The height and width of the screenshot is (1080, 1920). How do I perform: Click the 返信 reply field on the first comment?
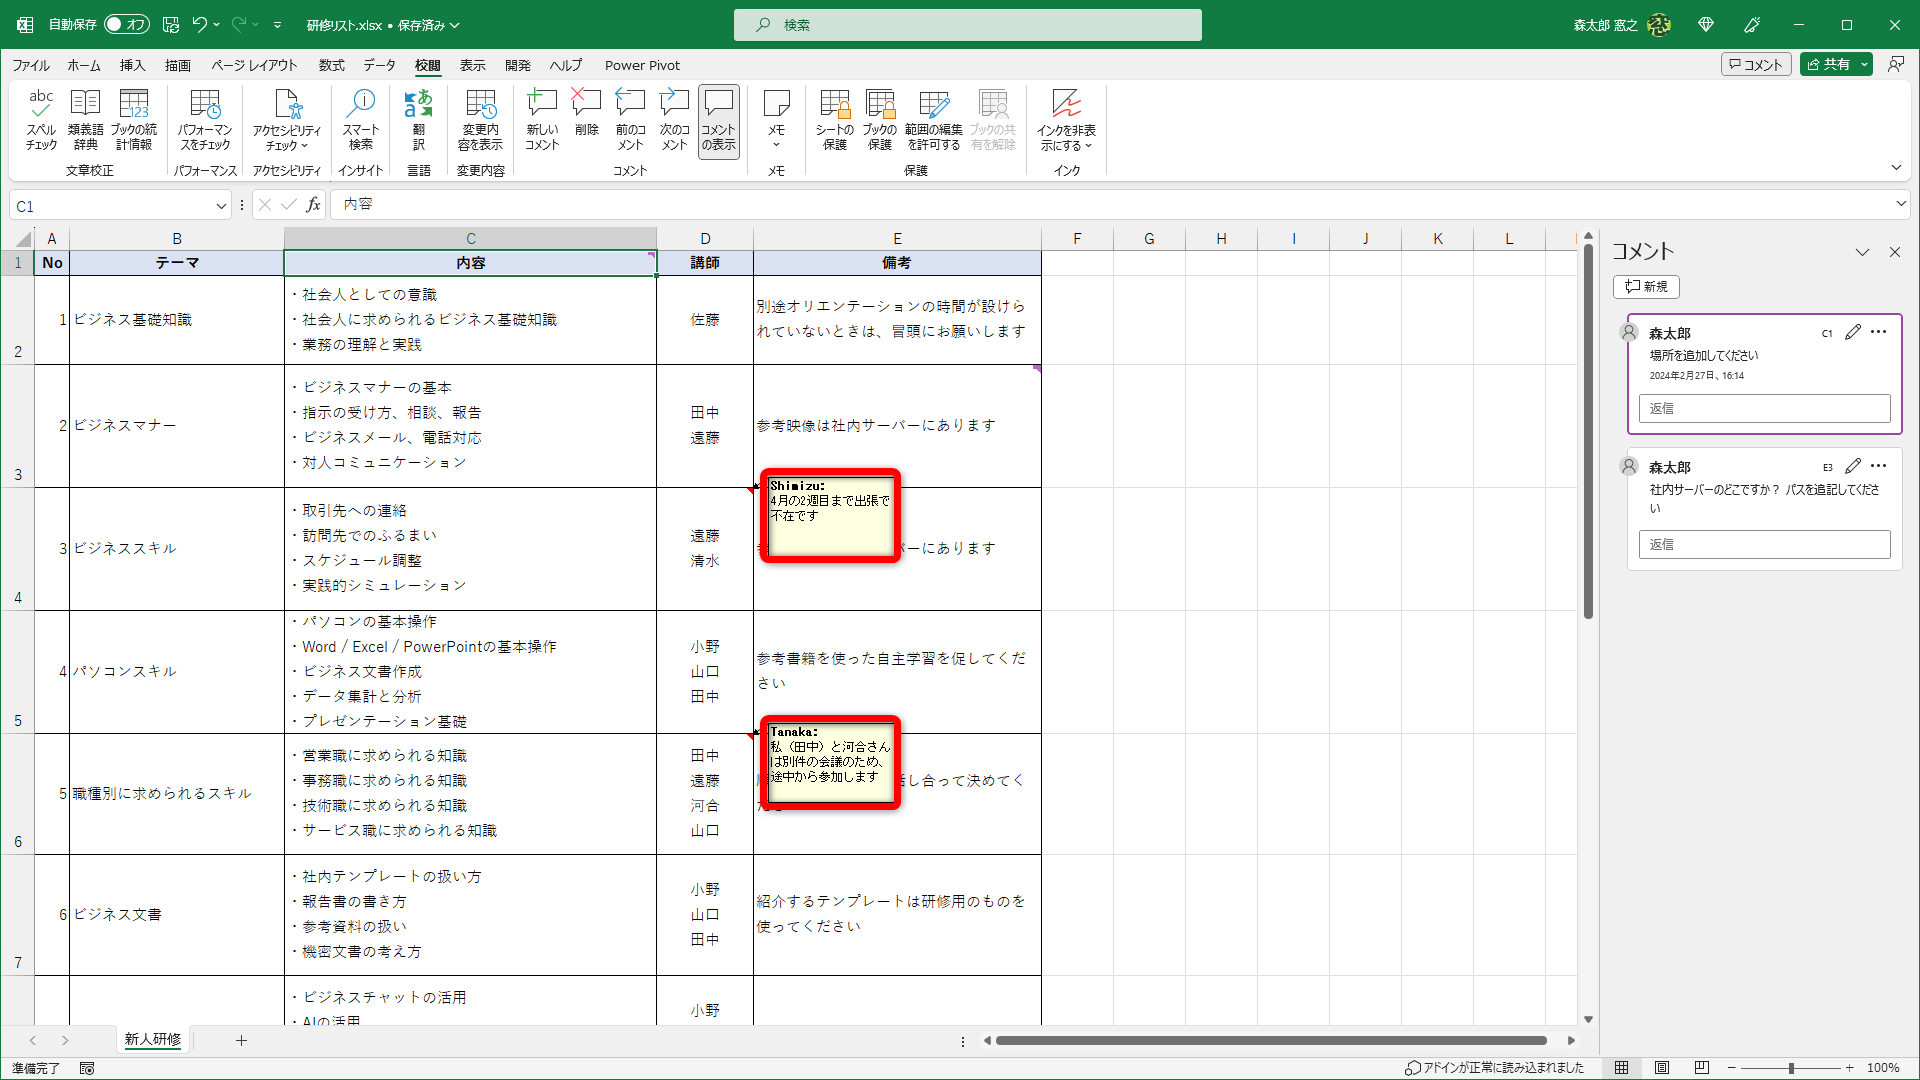pos(1764,408)
